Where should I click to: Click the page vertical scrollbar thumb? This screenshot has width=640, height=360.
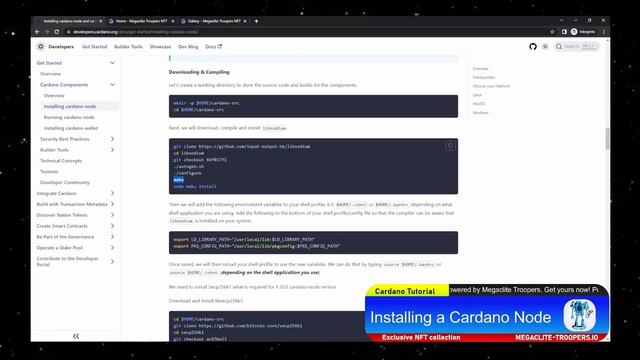point(607,139)
